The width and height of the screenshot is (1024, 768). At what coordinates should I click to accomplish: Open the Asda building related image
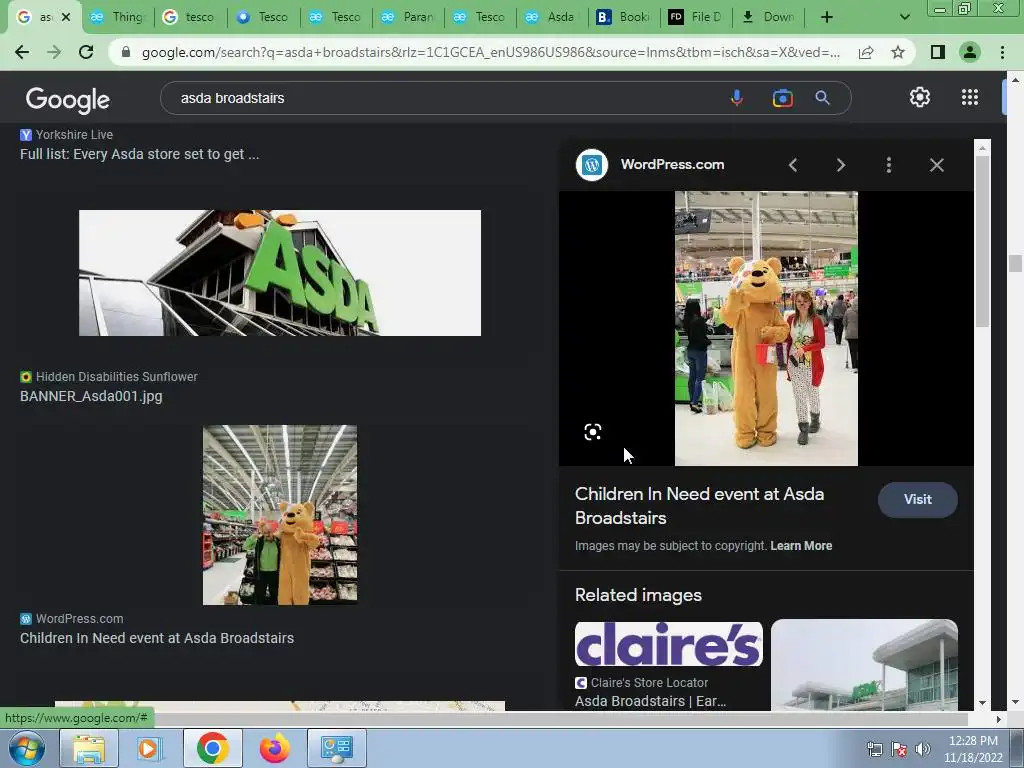865,664
